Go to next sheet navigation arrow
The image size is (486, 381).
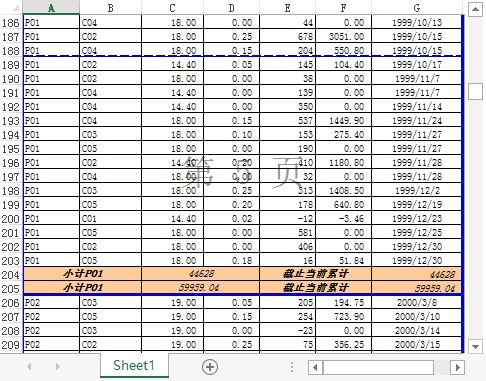point(58,367)
